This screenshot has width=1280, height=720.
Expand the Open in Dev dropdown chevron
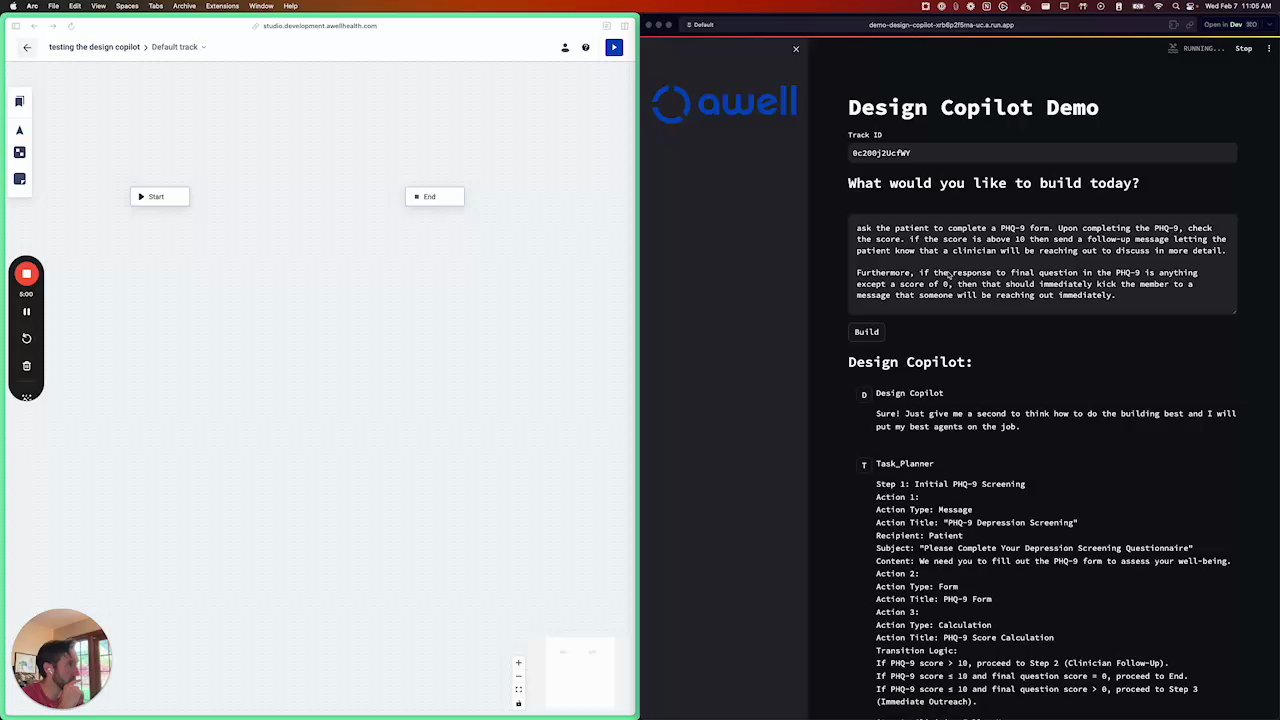pyautogui.click(x=1268, y=25)
